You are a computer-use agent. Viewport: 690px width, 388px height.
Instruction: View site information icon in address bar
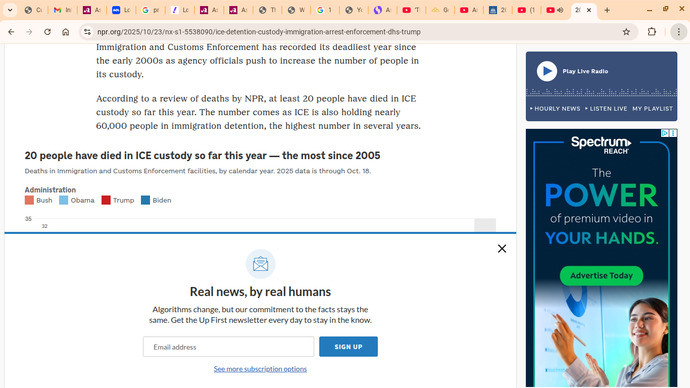pyautogui.click(x=88, y=32)
